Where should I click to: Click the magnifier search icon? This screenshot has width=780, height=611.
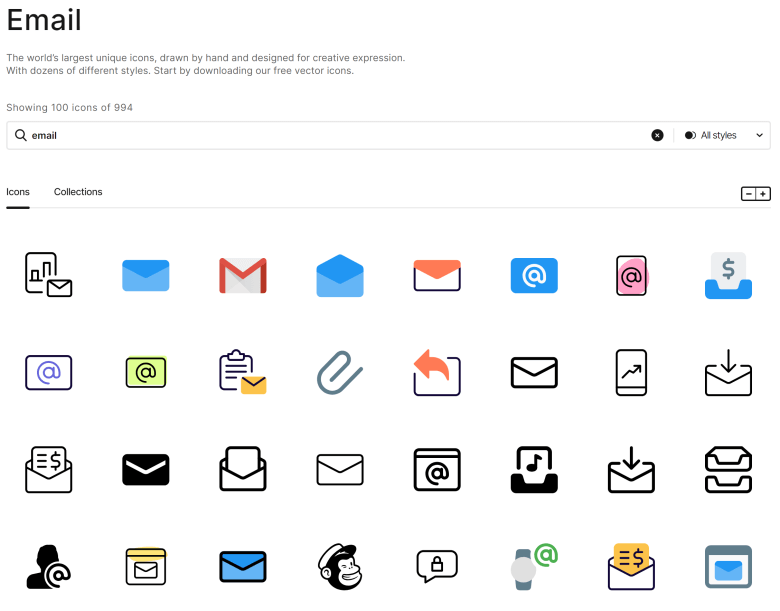(20, 135)
